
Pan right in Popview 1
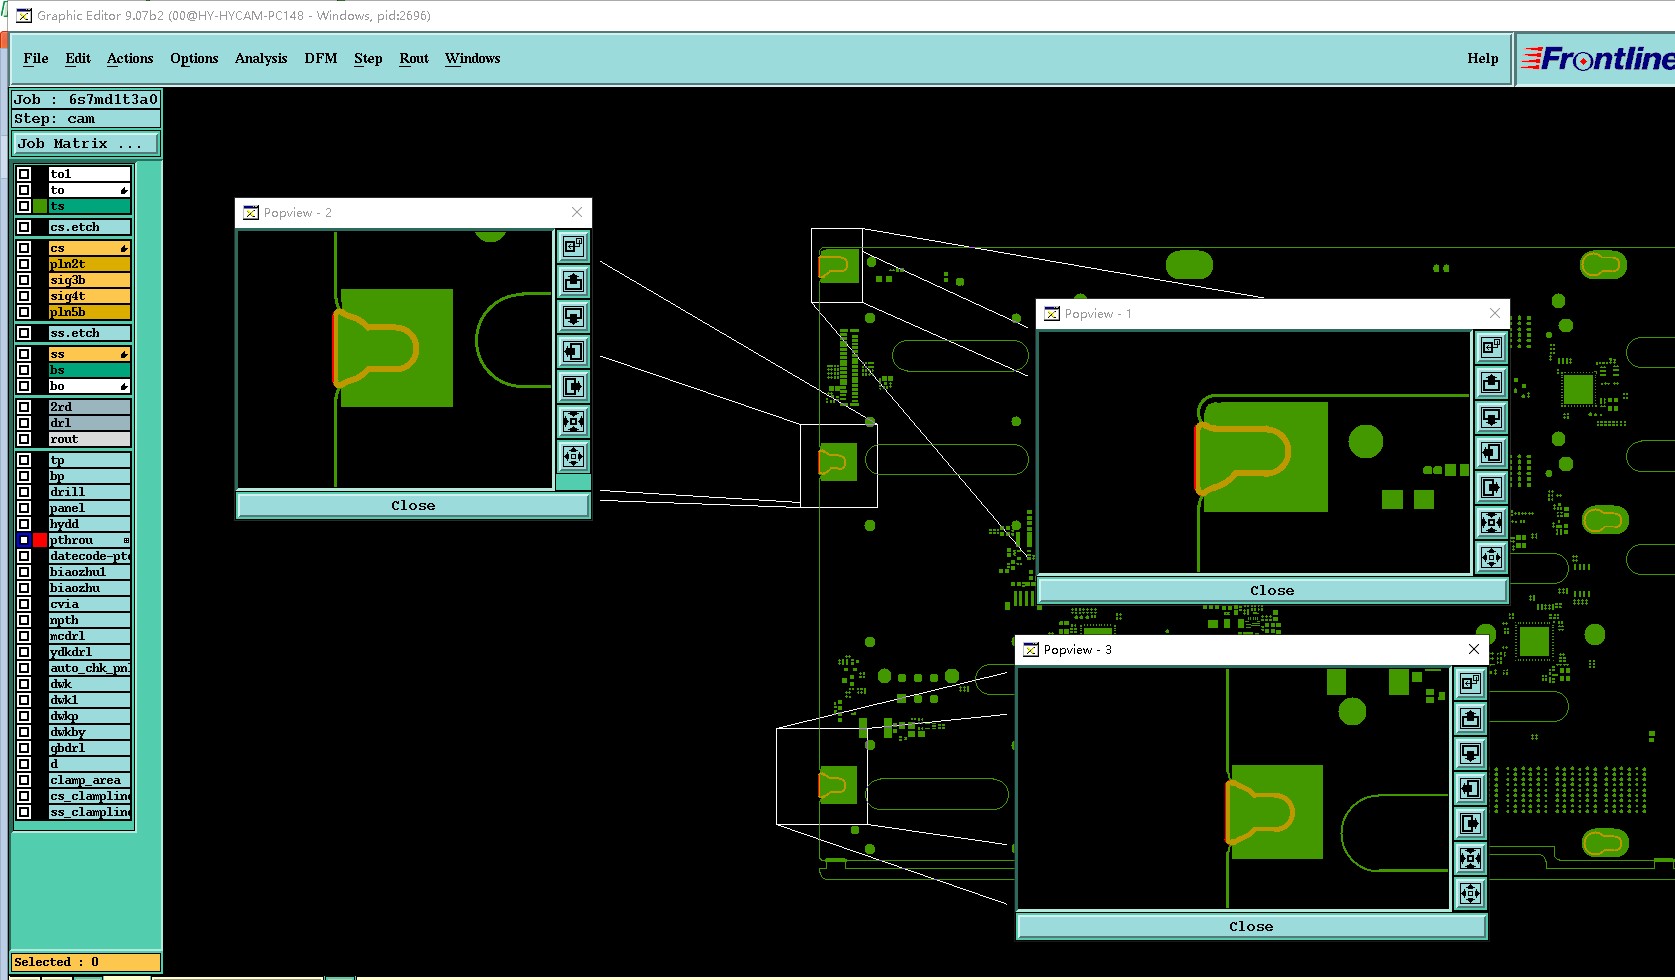click(x=1491, y=487)
